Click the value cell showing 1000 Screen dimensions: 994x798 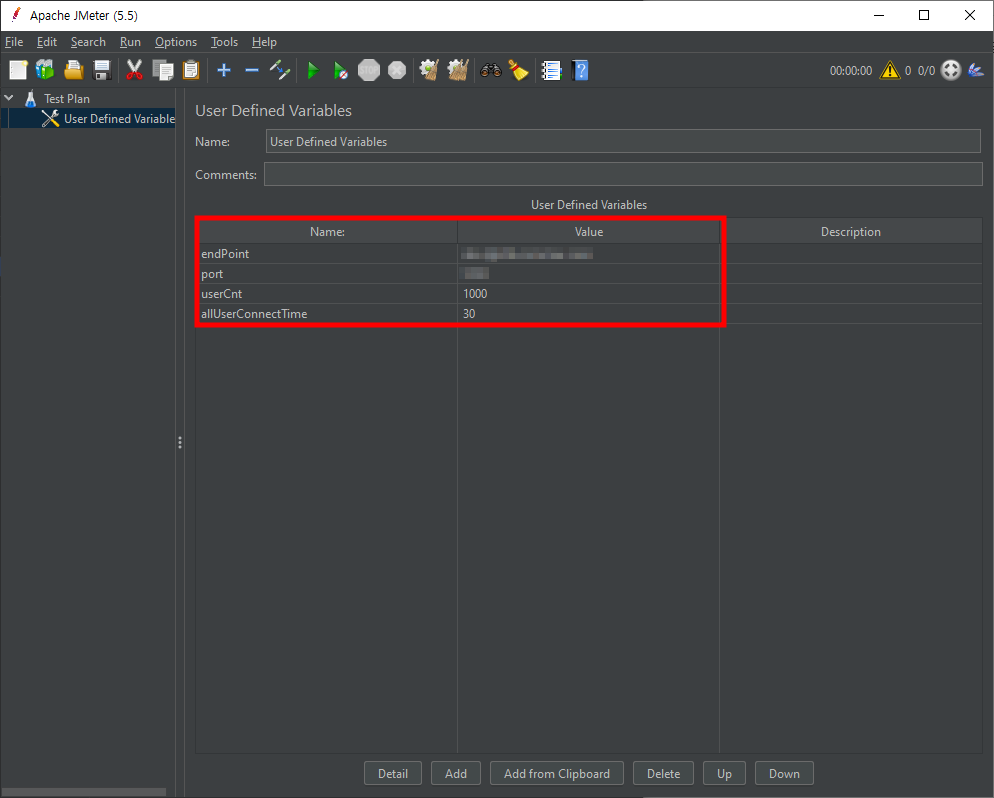pos(589,293)
